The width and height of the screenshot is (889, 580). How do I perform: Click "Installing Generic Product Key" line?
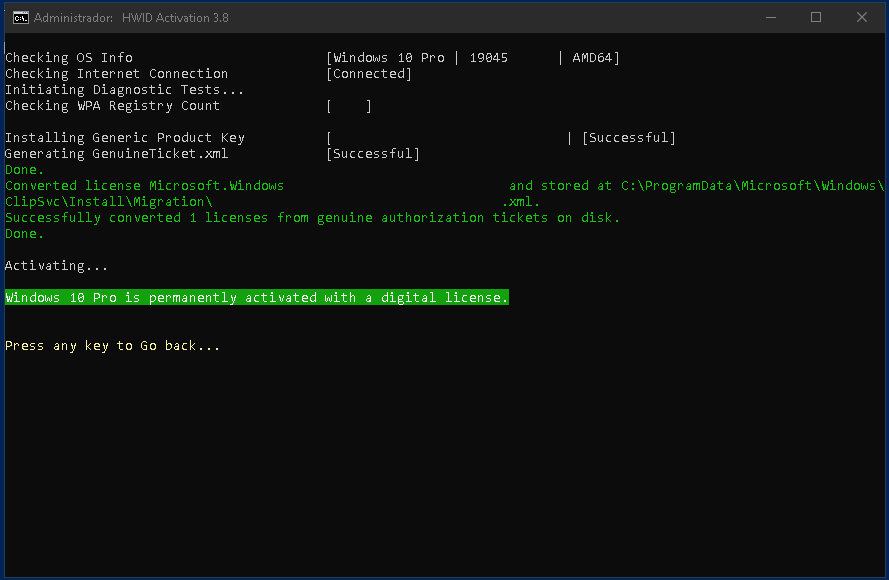point(125,138)
